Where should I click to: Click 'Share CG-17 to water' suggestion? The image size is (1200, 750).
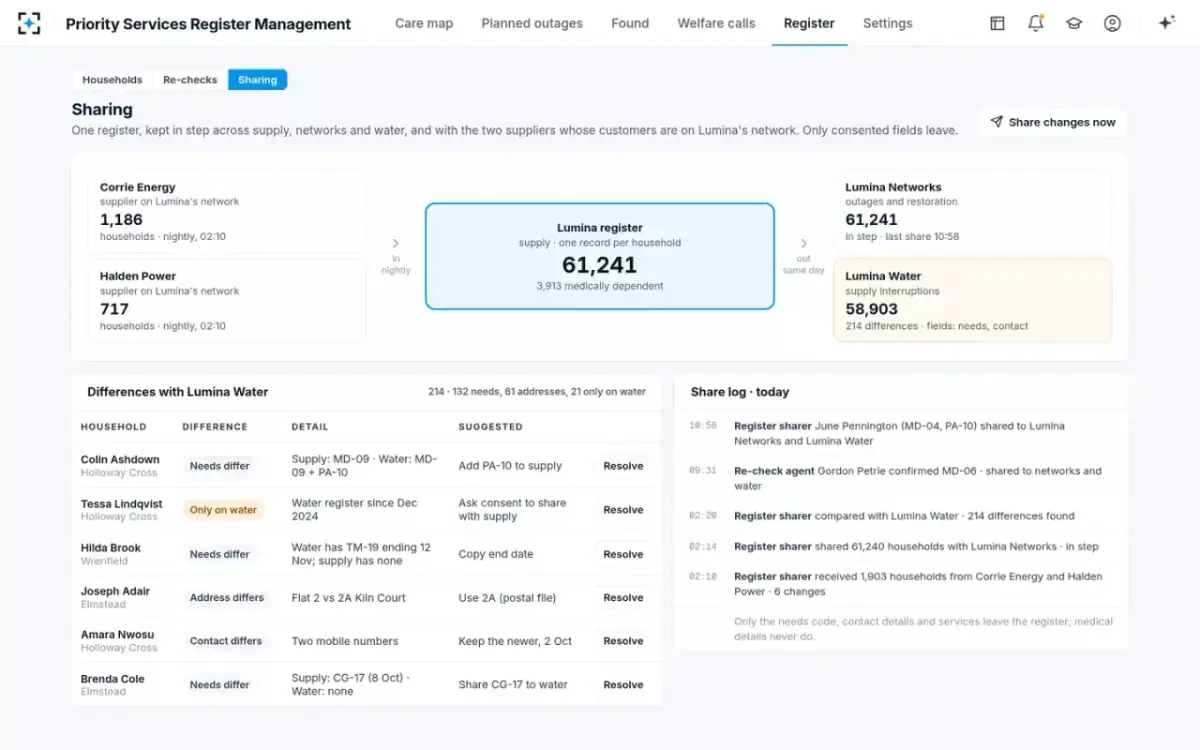[513, 685]
